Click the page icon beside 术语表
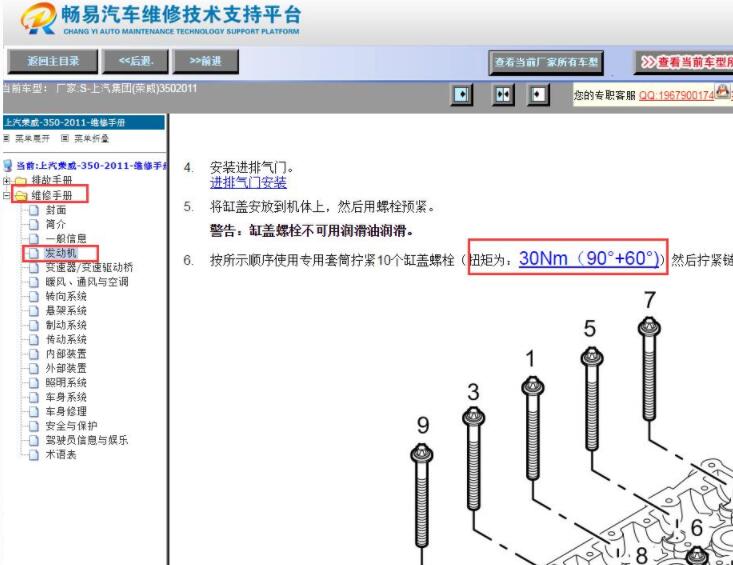Screen dimensions: 733x565 coord(34,455)
